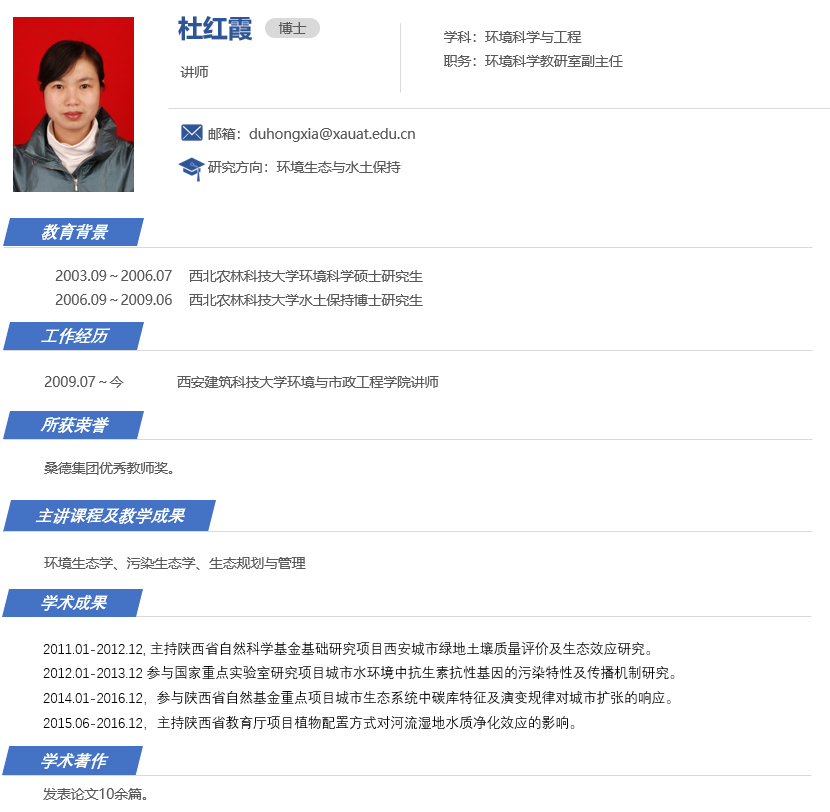
Task: Click the name heading 杜红霞
Action: [x=215, y=29]
